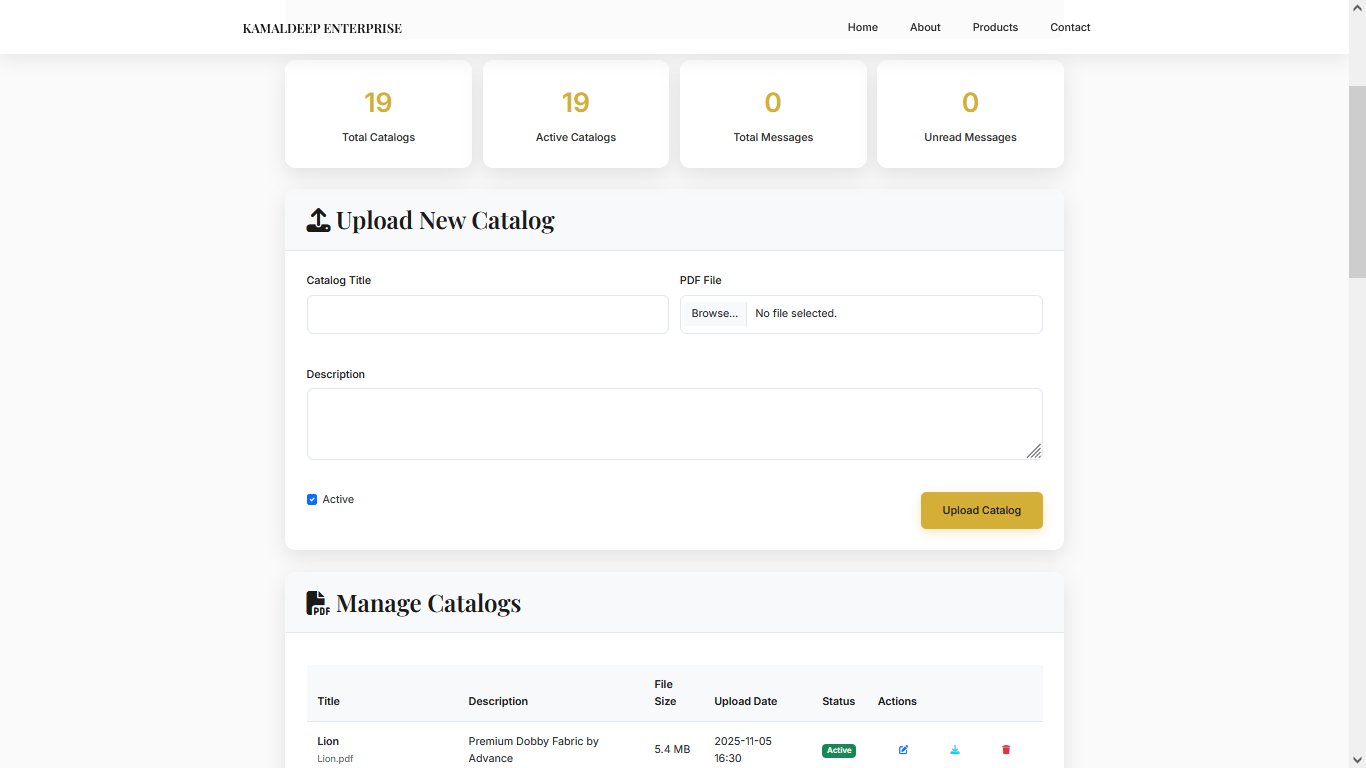Click the Manage Catalogs heading
1366x768 pixels.
click(428, 603)
